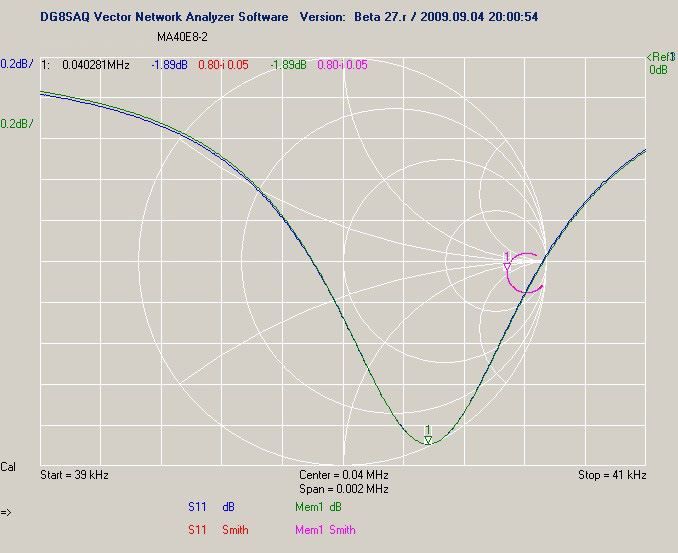Viewport: 678px width, 553px height.
Task: Select the Mem1 dB trace label
Action: [x=318, y=507]
